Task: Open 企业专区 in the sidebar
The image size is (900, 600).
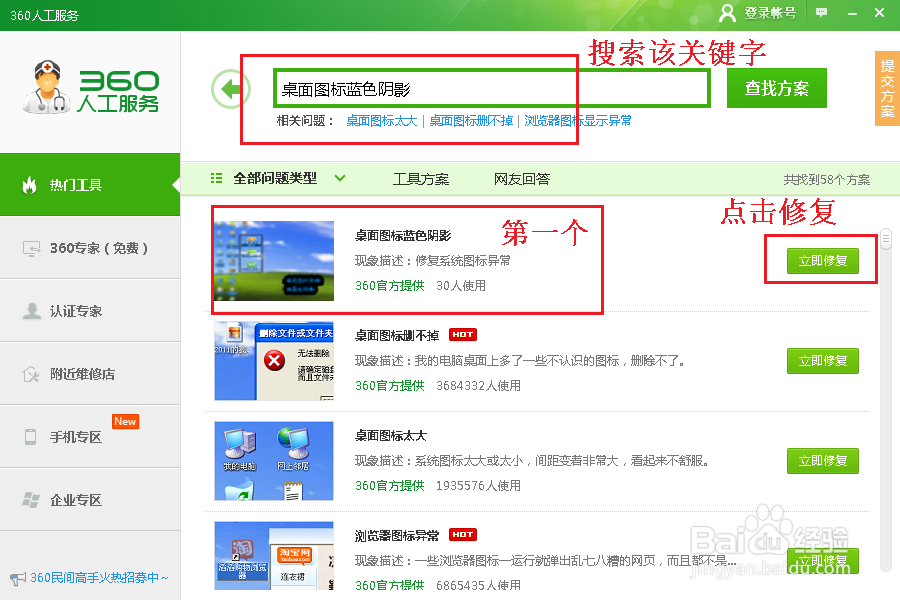Action: tap(90, 500)
